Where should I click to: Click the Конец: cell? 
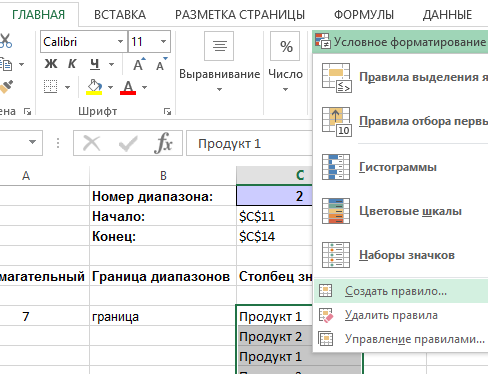163,236
